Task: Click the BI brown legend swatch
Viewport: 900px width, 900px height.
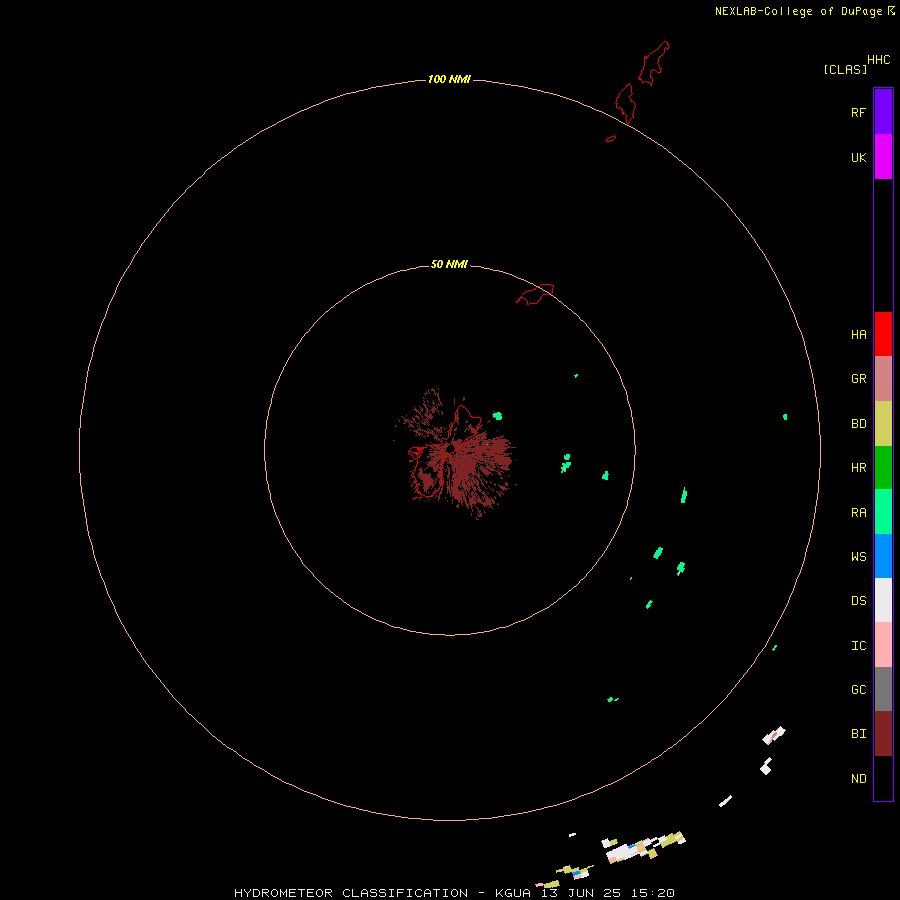Action: 883,734
